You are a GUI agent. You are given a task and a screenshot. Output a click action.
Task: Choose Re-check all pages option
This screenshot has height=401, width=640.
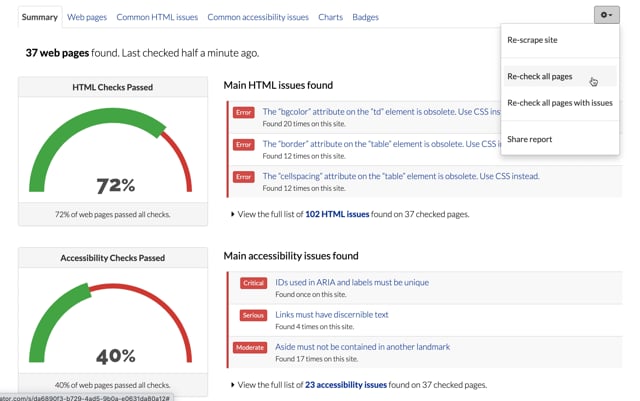tap(540, 76)
